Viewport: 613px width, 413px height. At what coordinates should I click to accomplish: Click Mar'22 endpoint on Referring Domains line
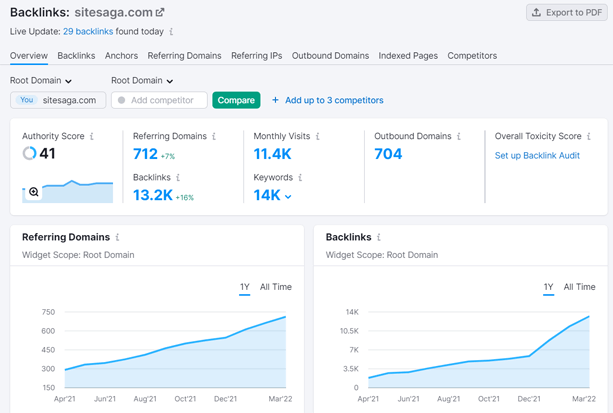[x=285, y=317]
